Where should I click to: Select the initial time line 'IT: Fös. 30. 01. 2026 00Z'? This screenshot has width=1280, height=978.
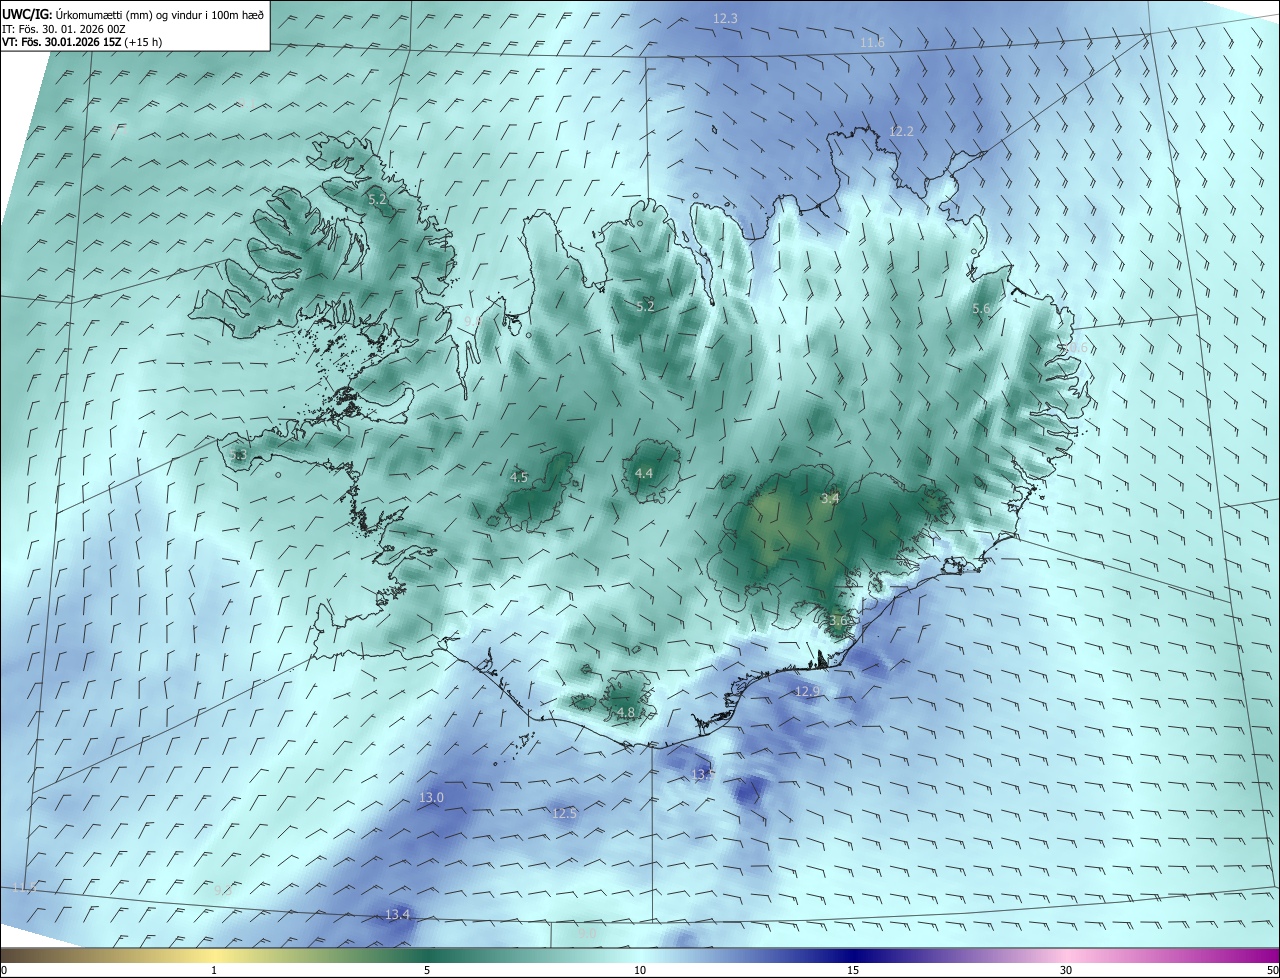64,29
